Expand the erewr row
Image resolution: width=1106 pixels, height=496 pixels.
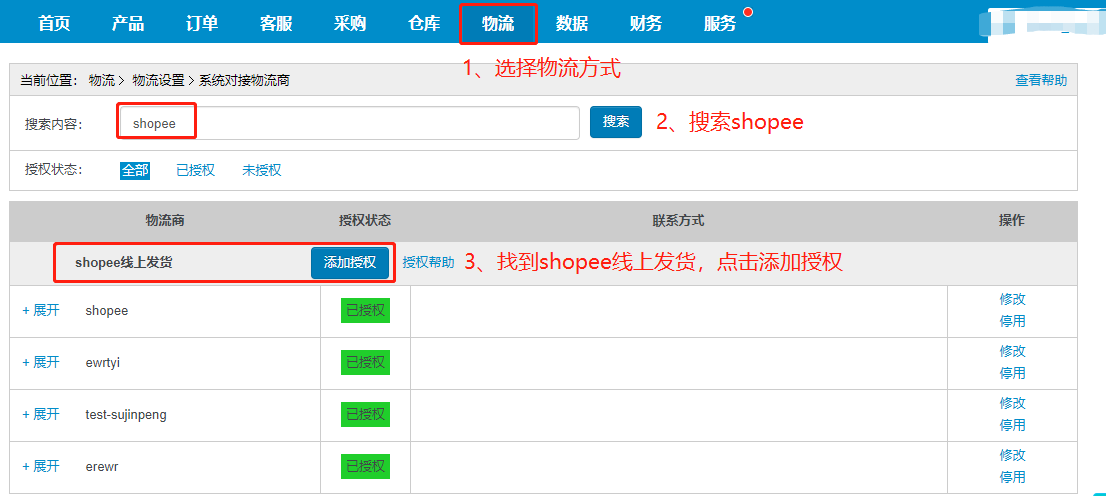[41, 466]
